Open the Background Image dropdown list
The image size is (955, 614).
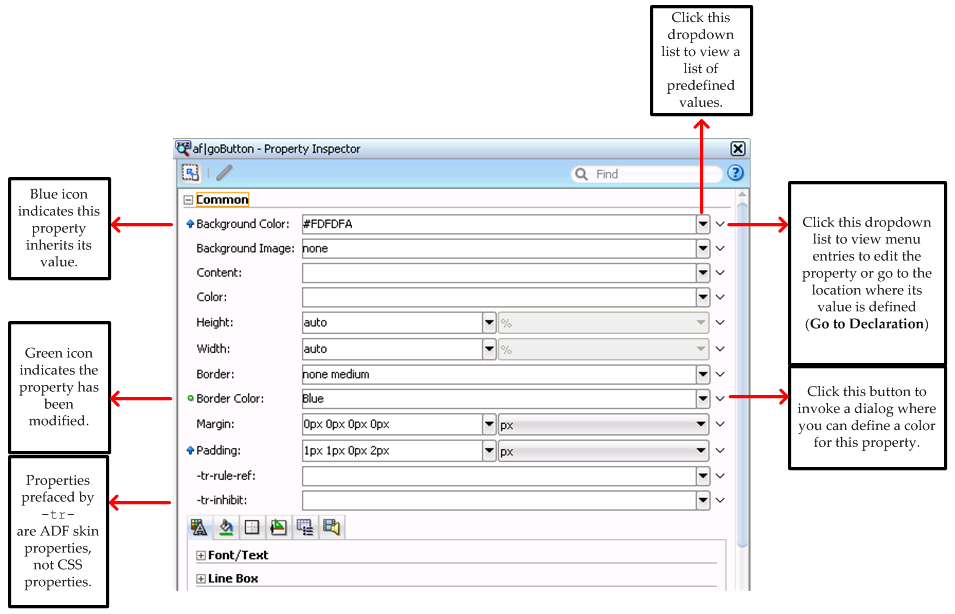point(703,248)
